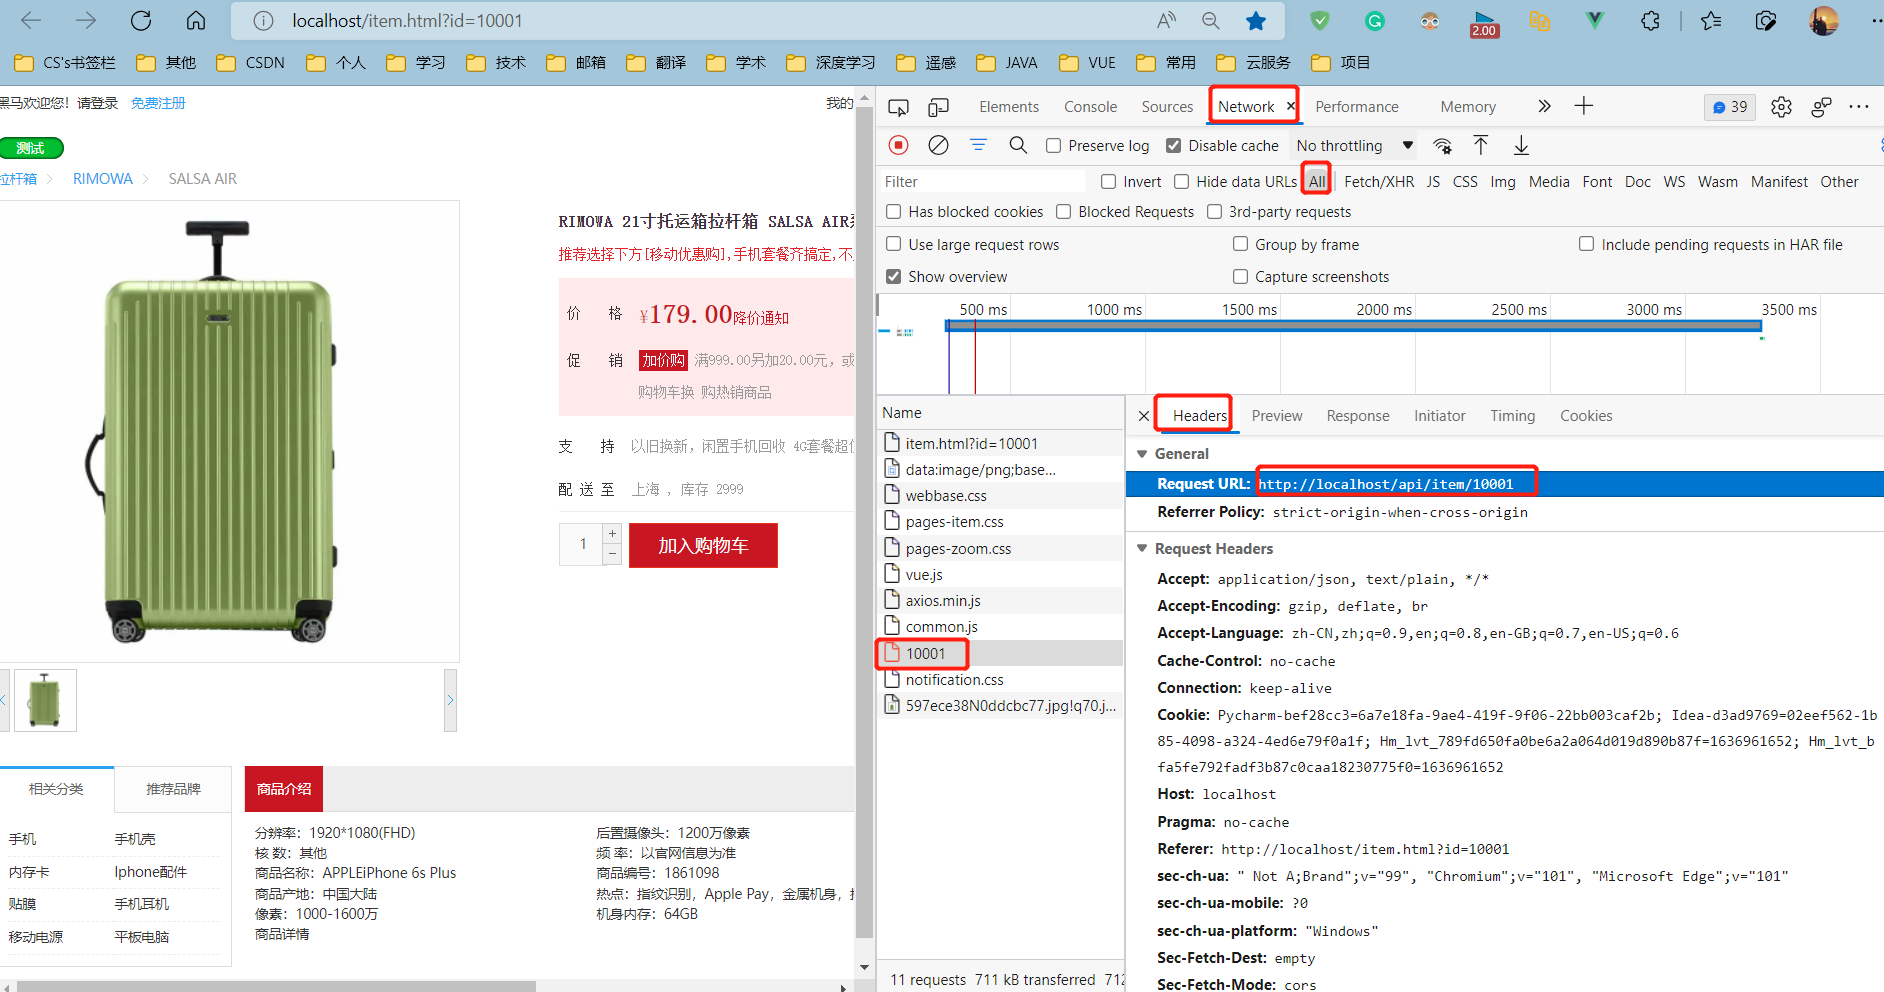Decrease product quantity with minus stepper
The width and height of the screenshot is (1884, 992).
point(612,554)
